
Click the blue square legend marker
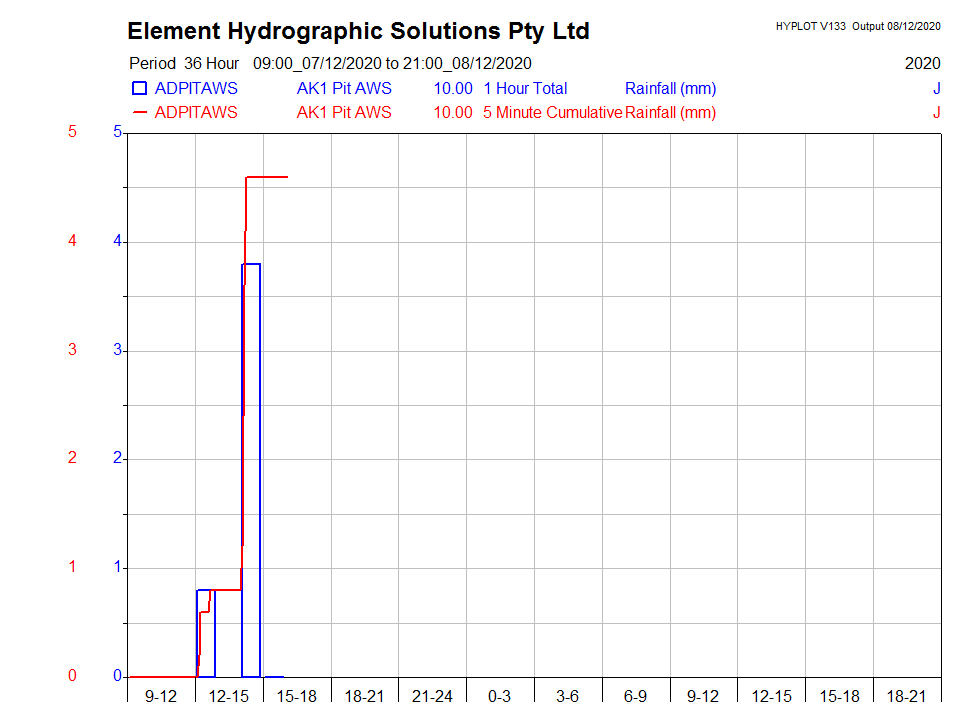[140, 88]
